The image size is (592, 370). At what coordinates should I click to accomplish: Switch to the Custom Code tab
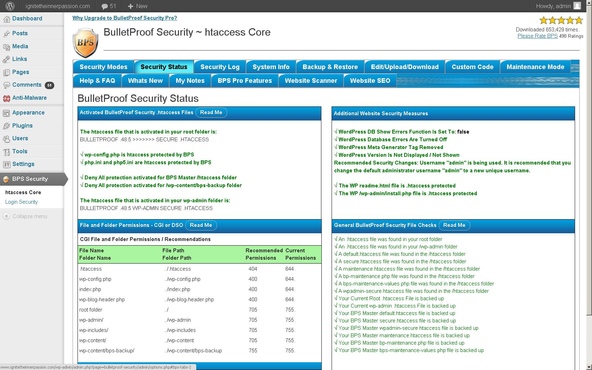tap(472, 67)
